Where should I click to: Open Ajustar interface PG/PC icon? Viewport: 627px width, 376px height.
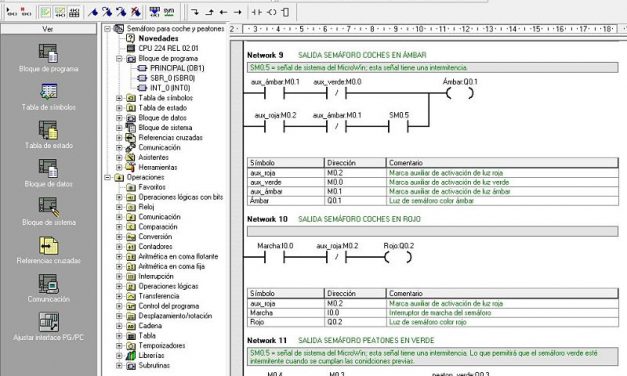point(48,327)
